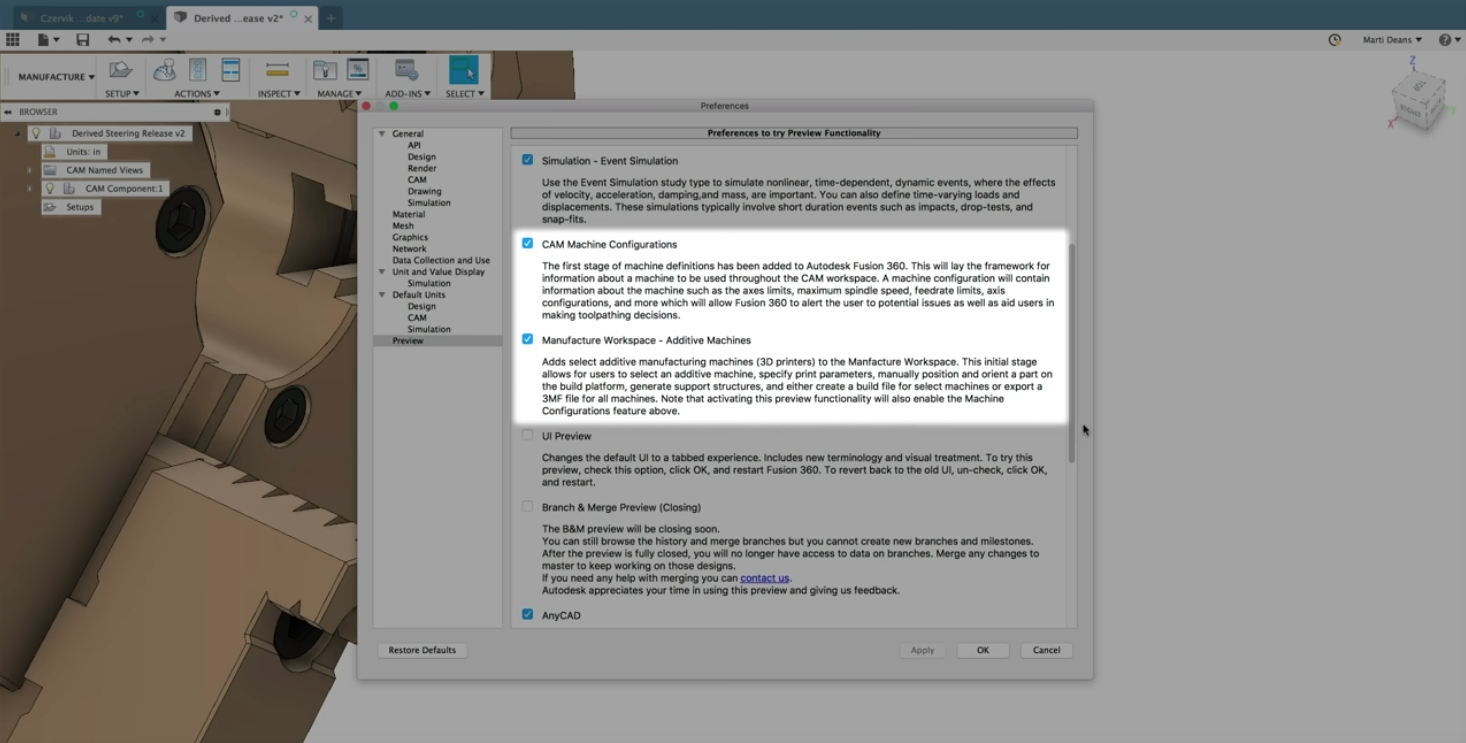The image size is (1466, 743).
Task: Click OK in Preferences dialog
Action: point(983,650)
